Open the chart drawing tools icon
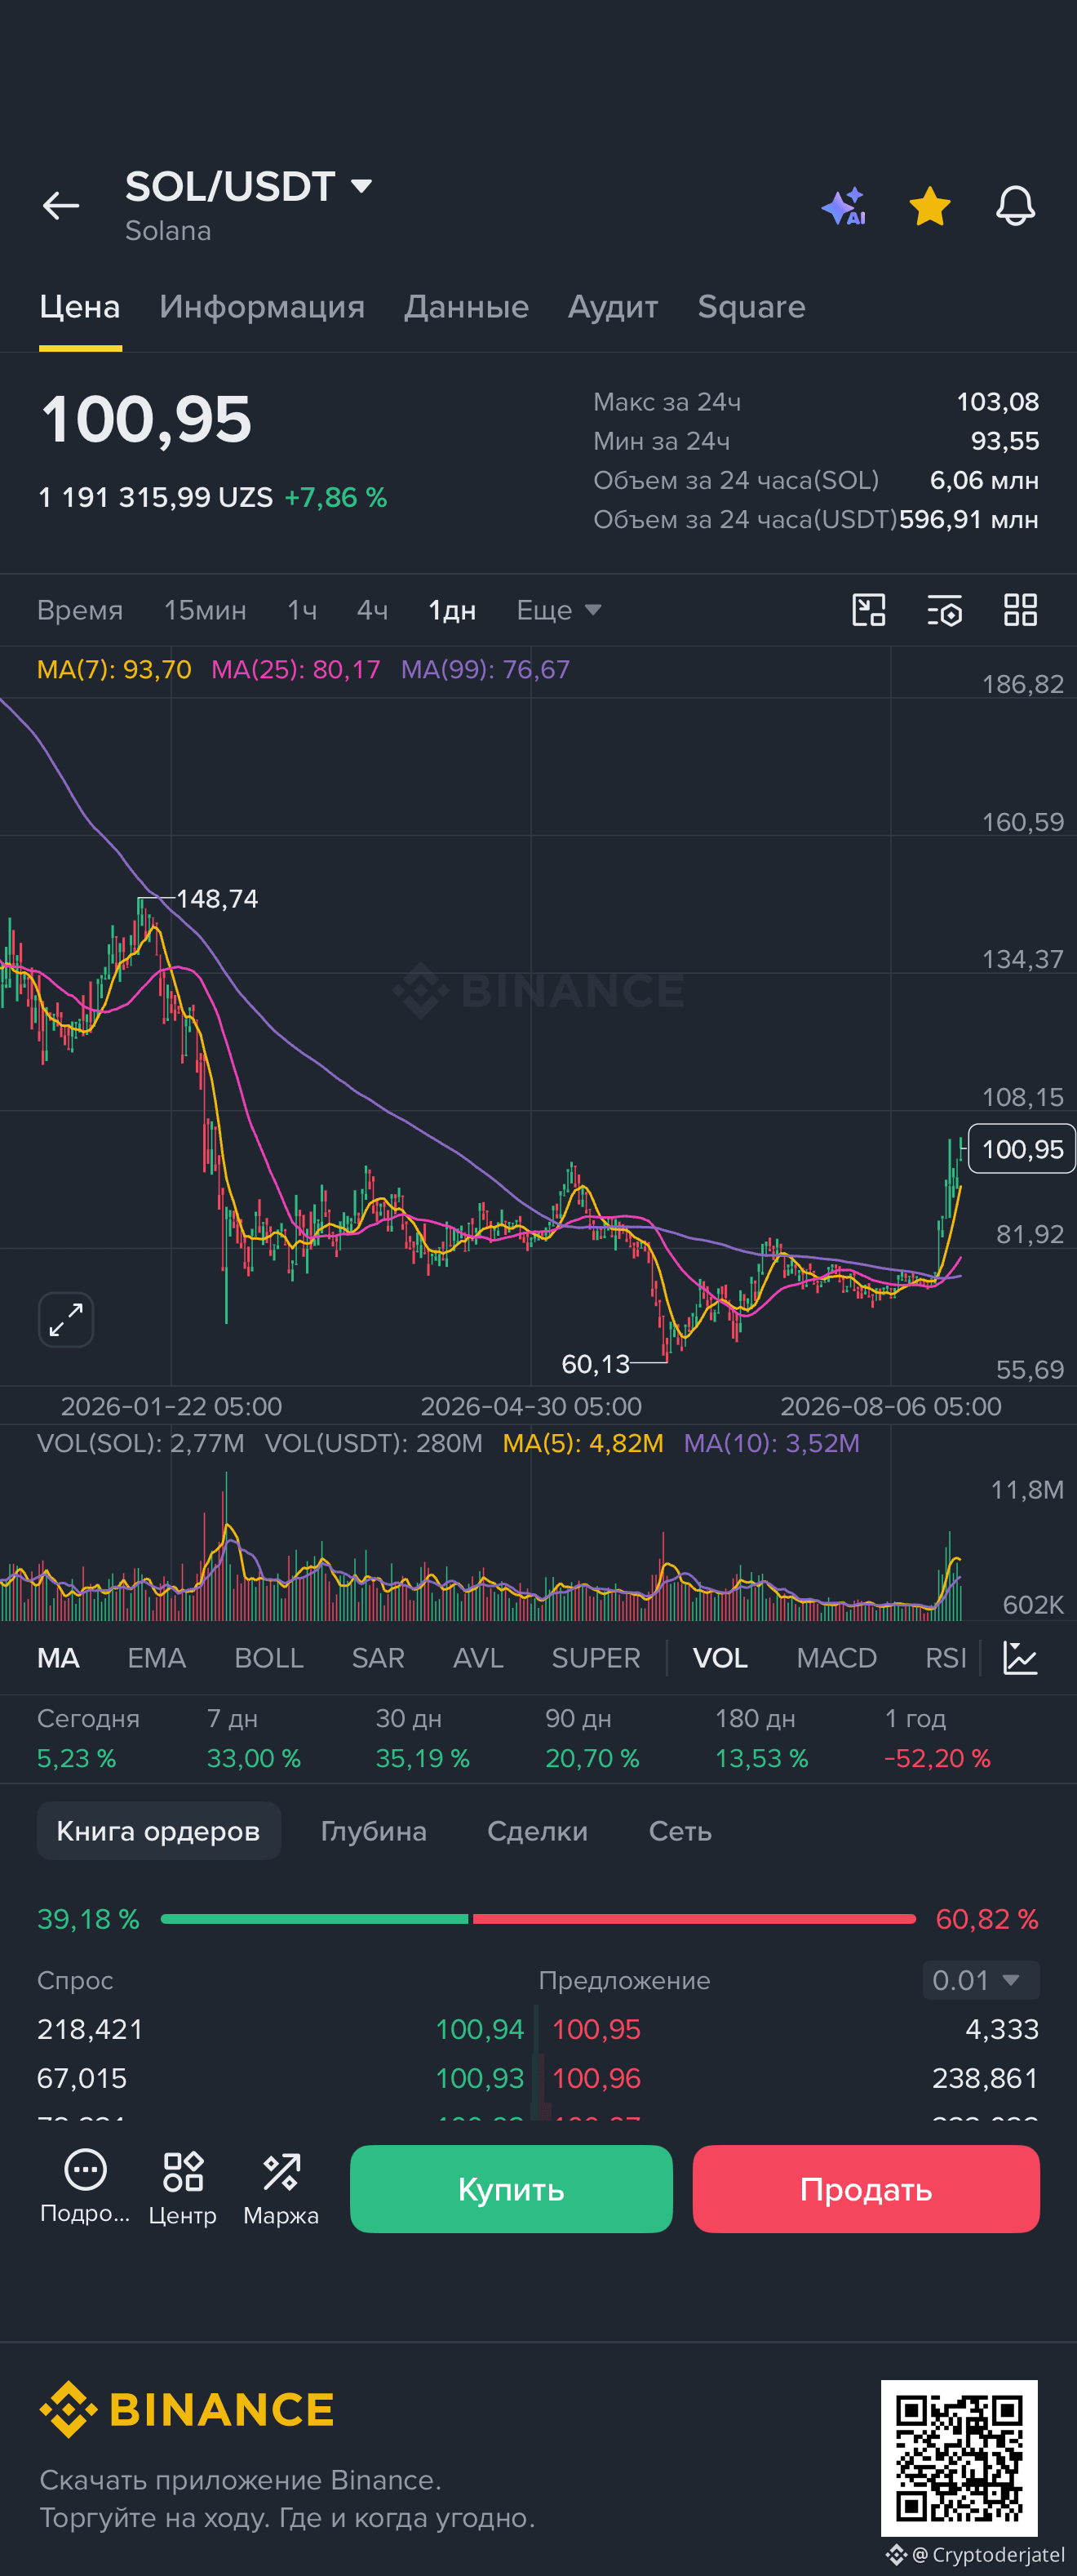 tap(869, 610)
